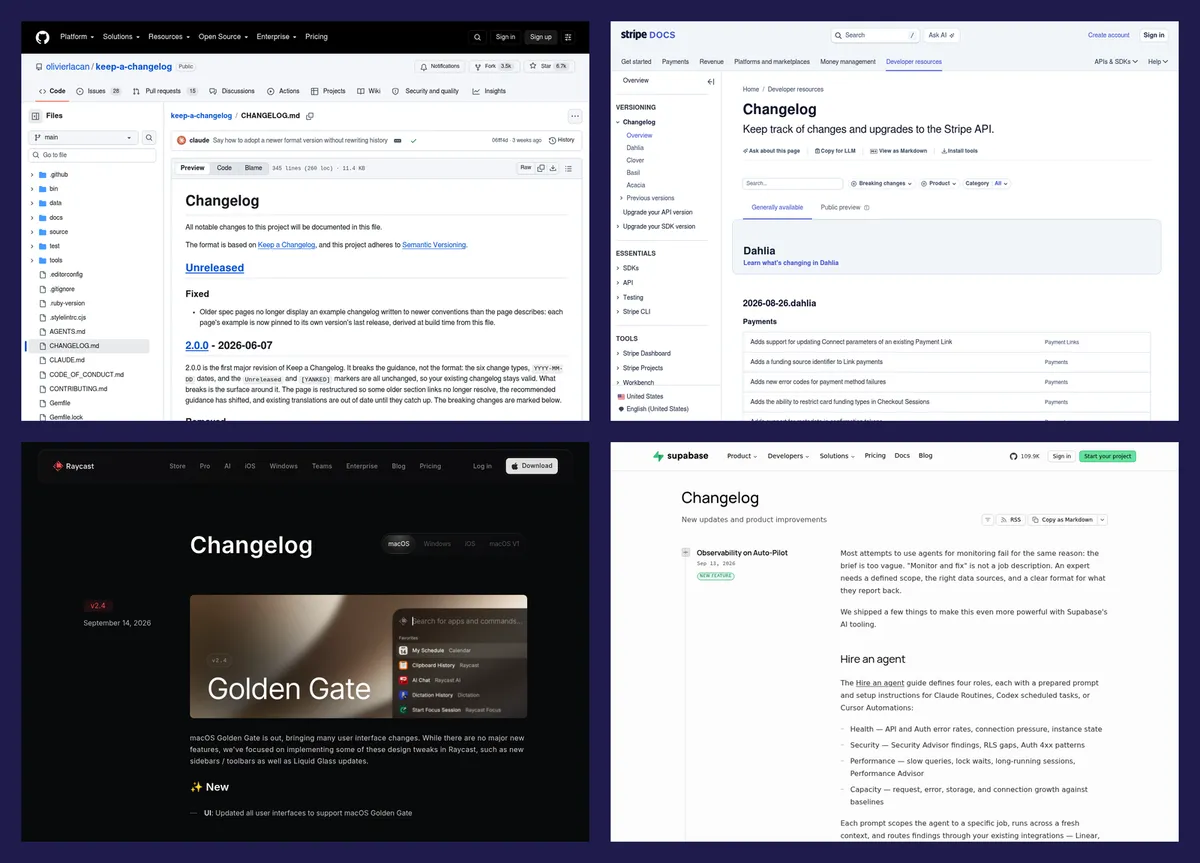Click the Raw button in GitHub file toolbar
The image size is (1200, 863).
click(x=525, y=168)
